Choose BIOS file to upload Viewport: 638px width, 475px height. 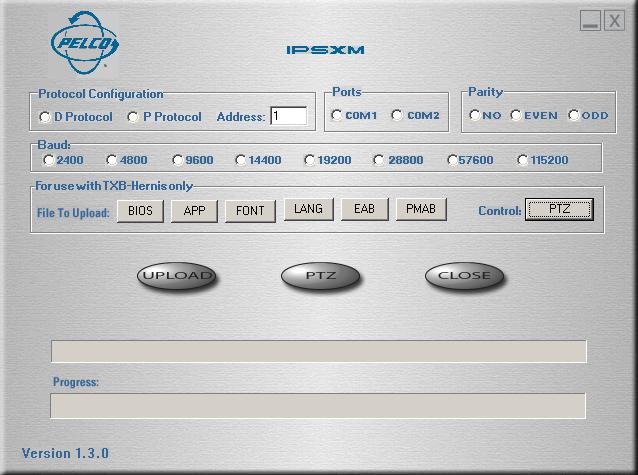coord(140,211)
